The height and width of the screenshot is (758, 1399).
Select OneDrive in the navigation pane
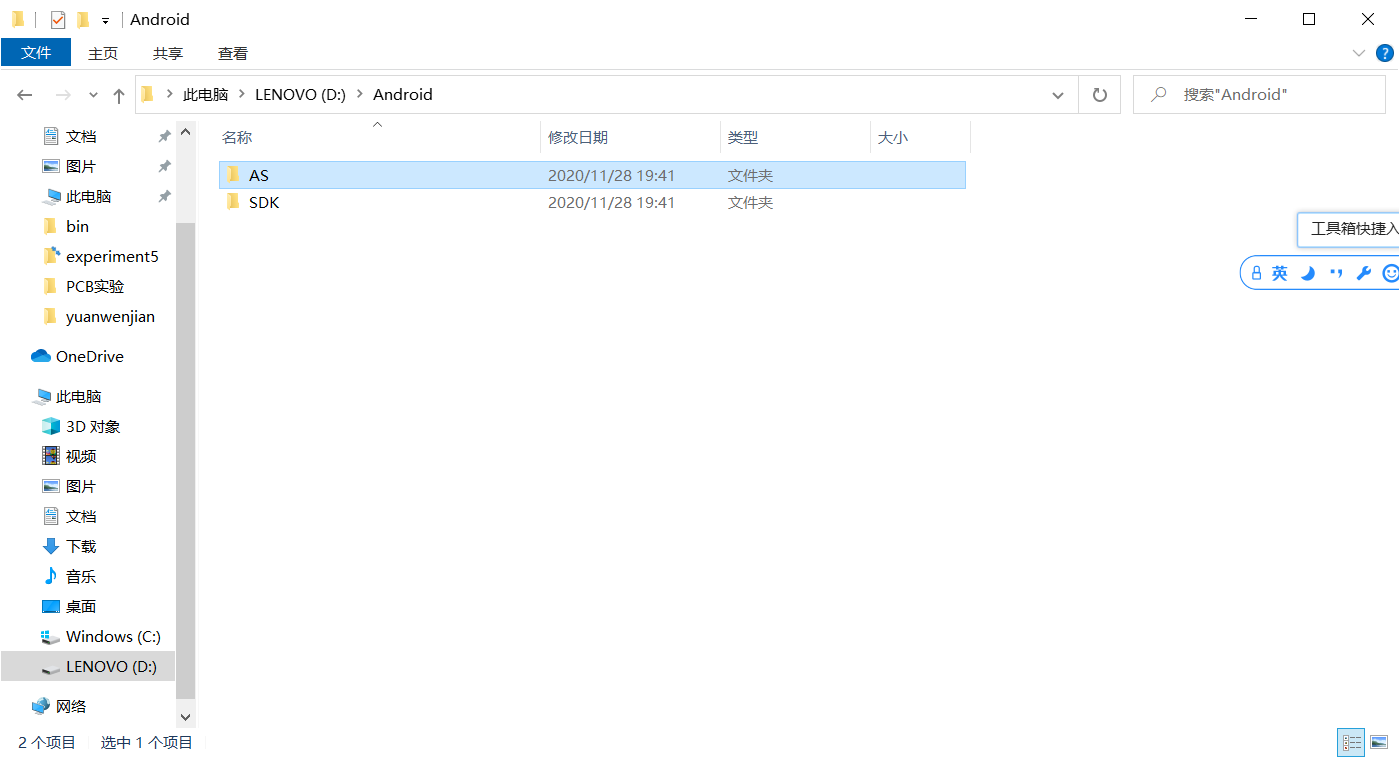(89, 356)
